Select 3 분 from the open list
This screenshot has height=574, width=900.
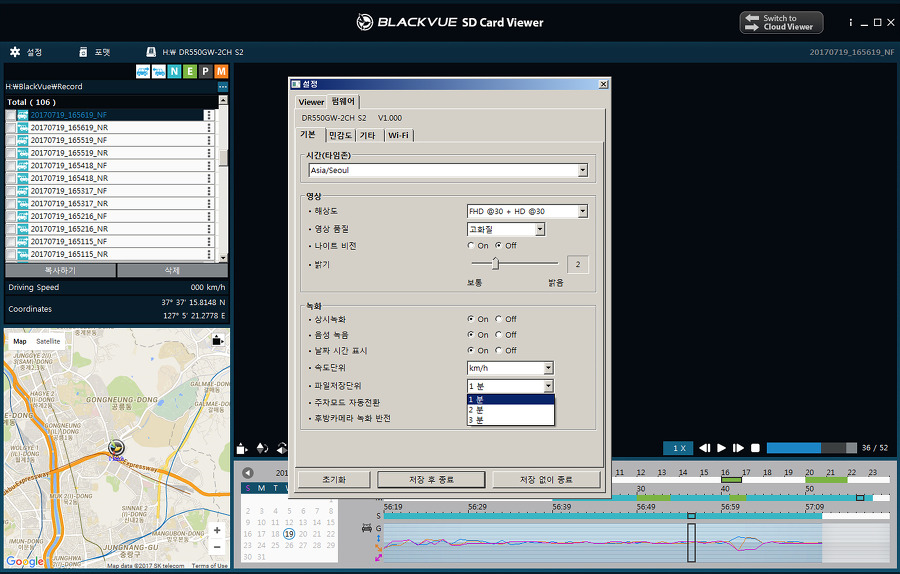click(511, 420)
